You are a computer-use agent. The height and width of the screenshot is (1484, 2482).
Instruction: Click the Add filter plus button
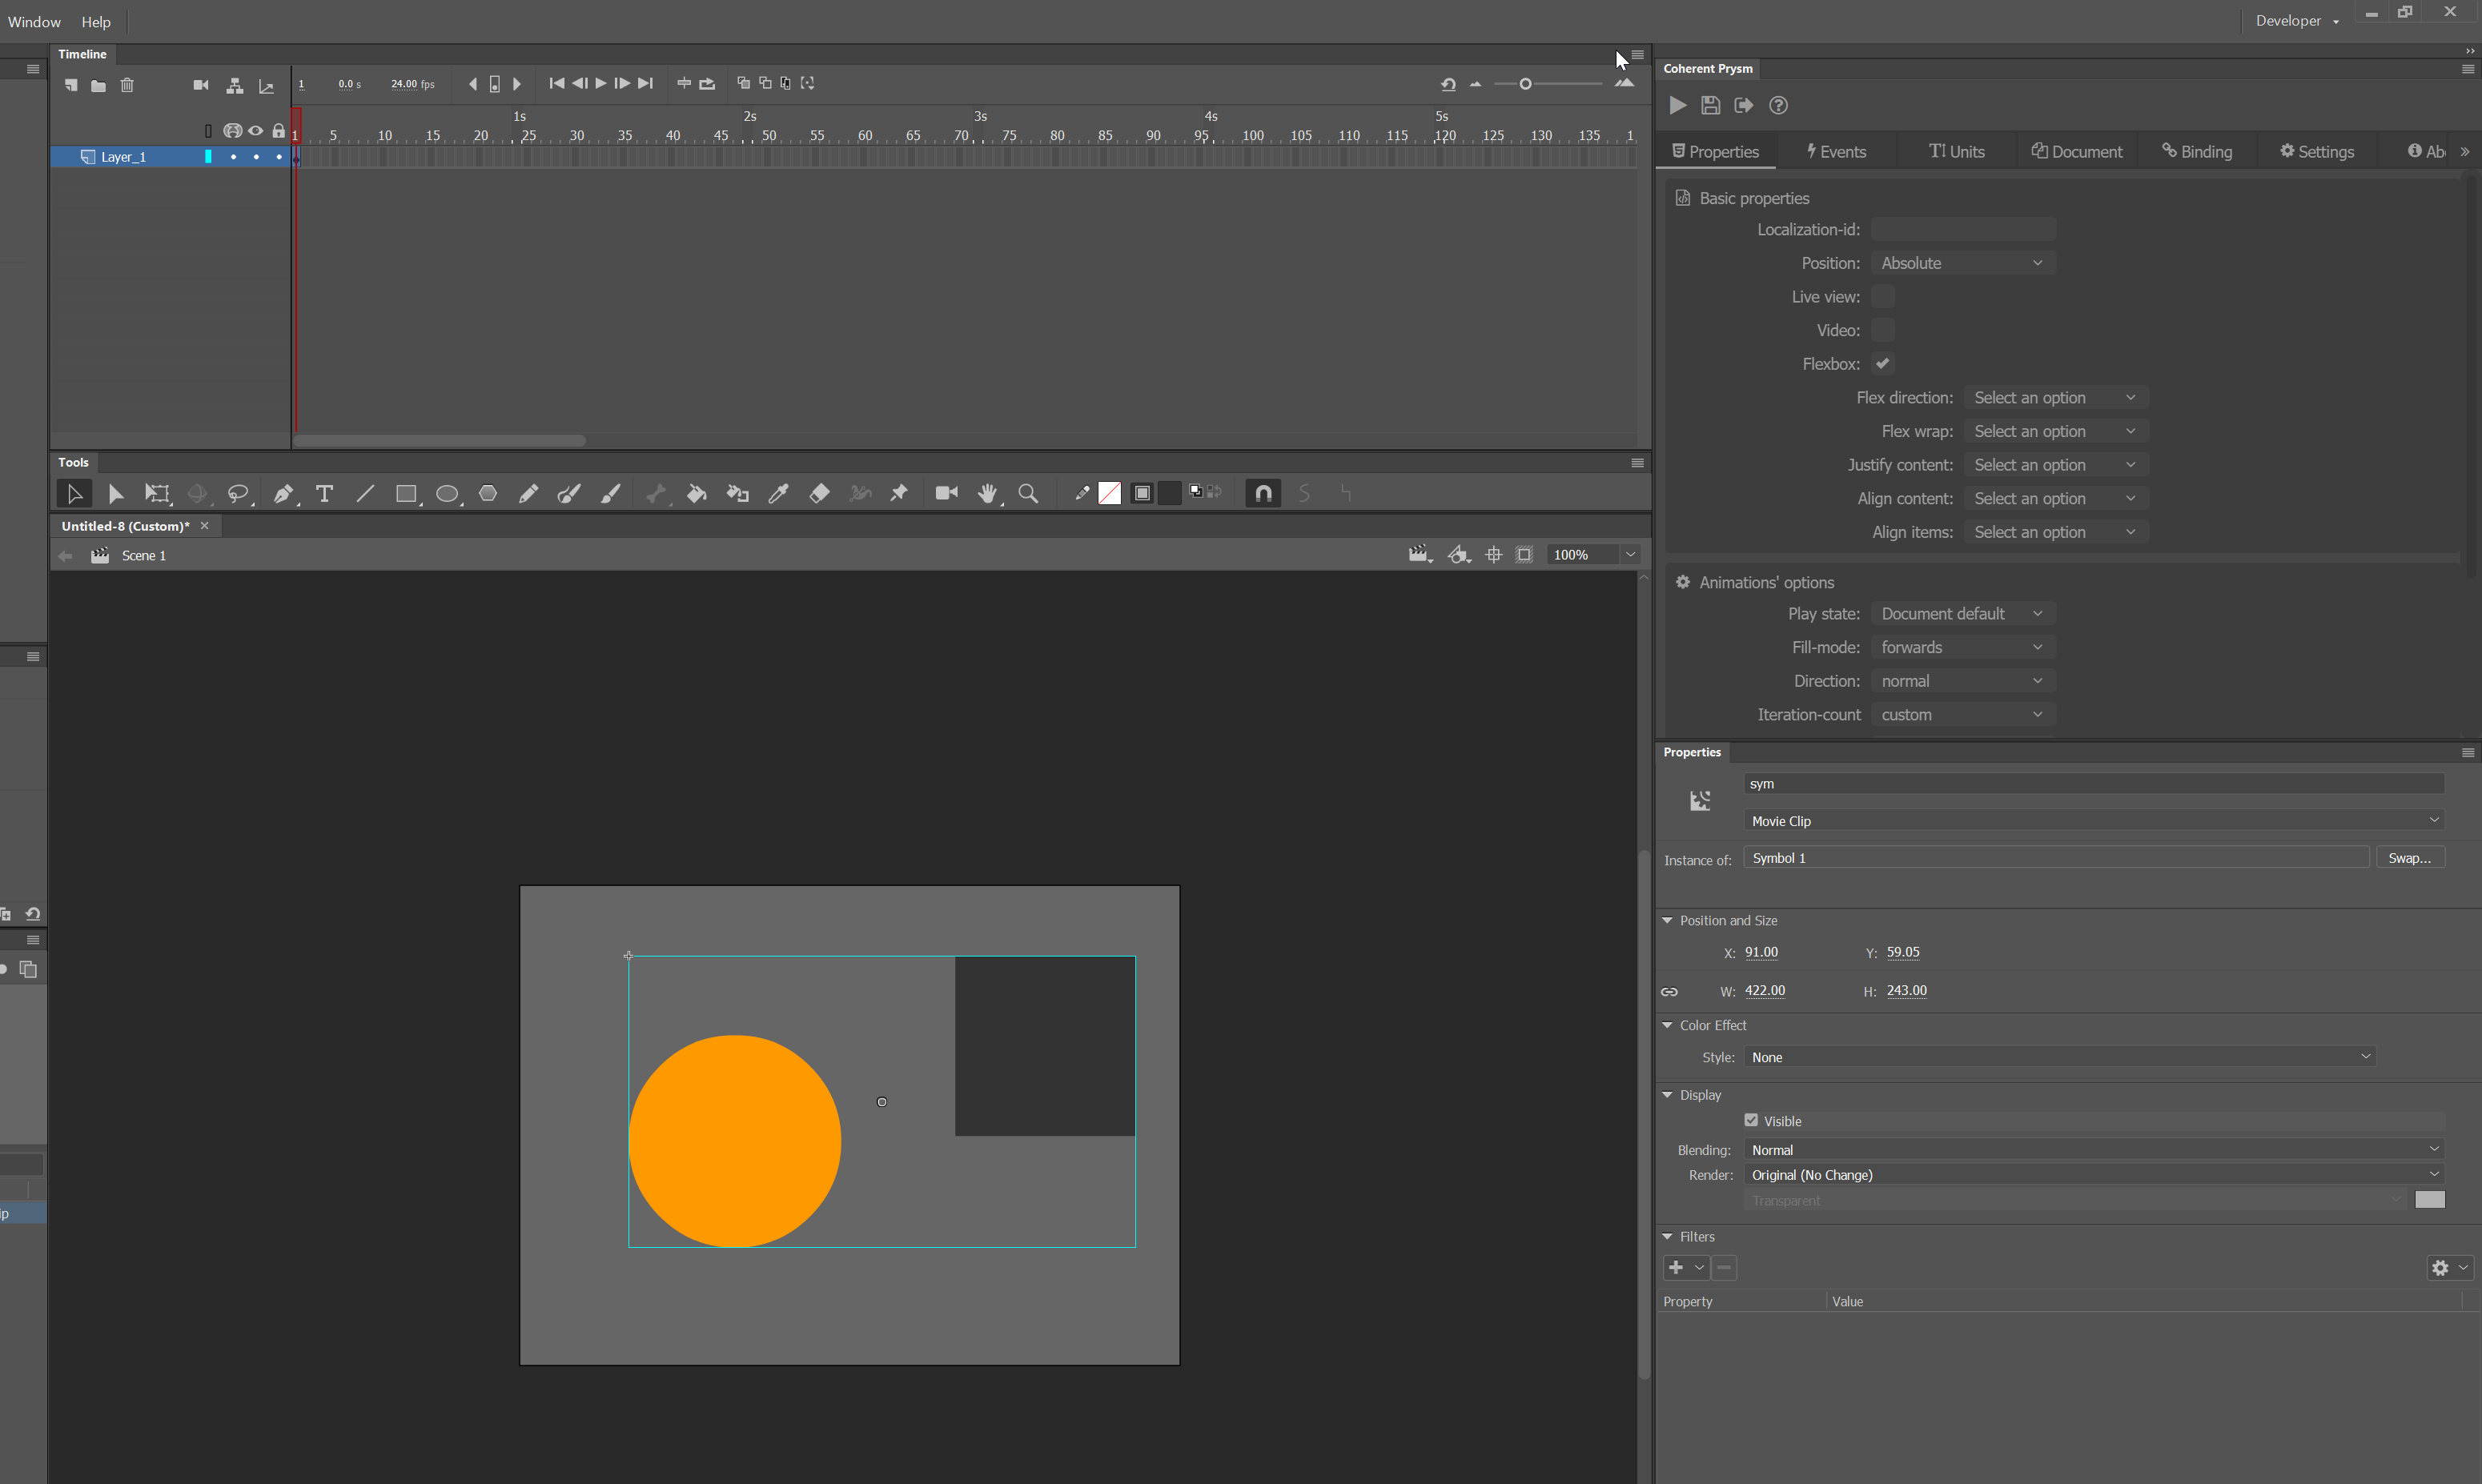(x=1677, y=1267)
